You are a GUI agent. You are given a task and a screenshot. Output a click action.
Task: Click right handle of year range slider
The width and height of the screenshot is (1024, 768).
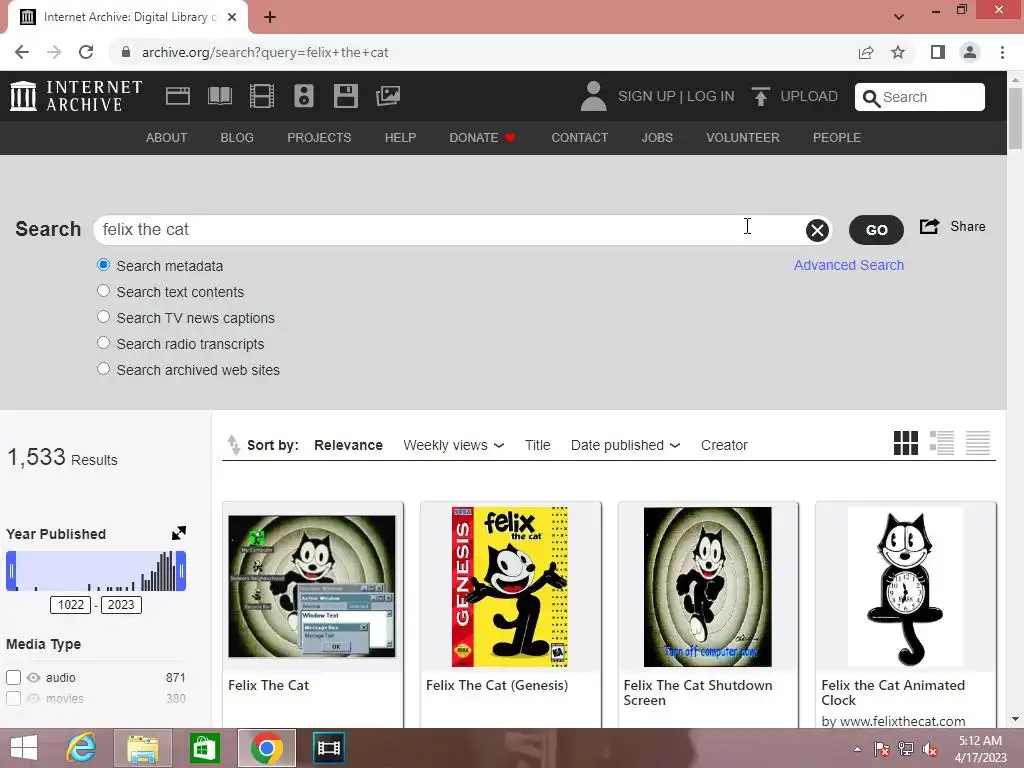[181, 571]
